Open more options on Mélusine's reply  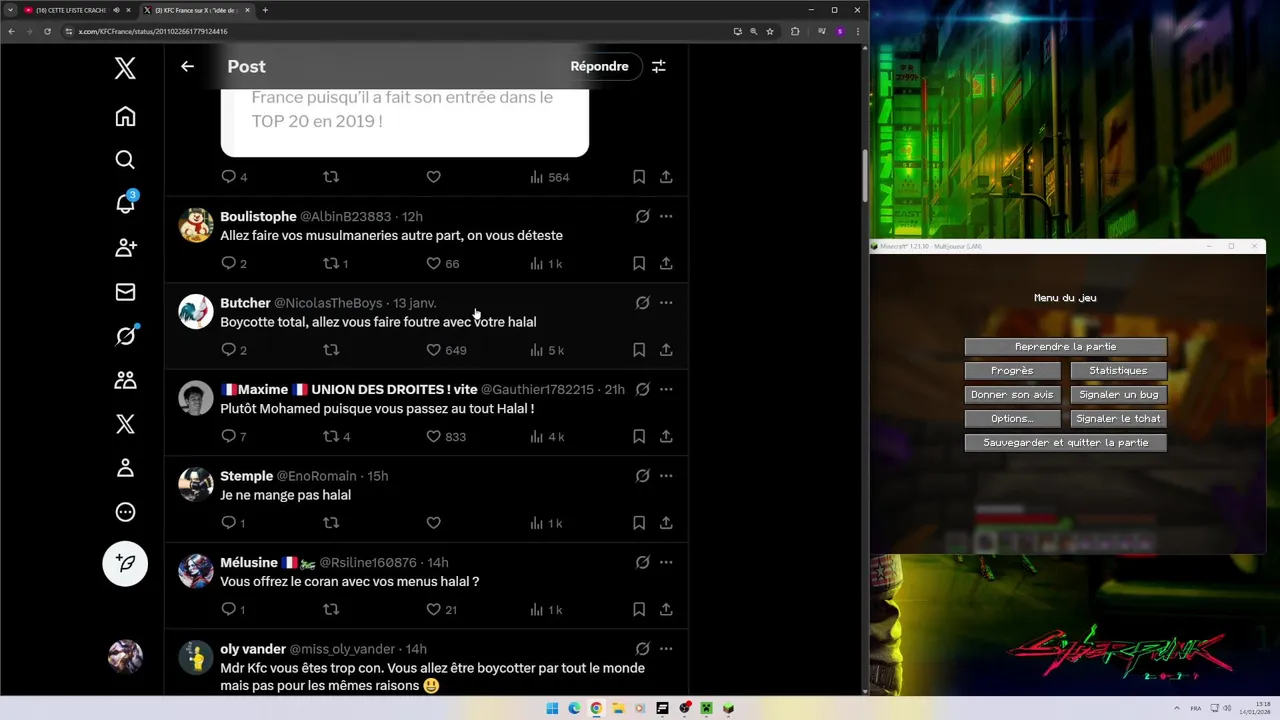666,562
